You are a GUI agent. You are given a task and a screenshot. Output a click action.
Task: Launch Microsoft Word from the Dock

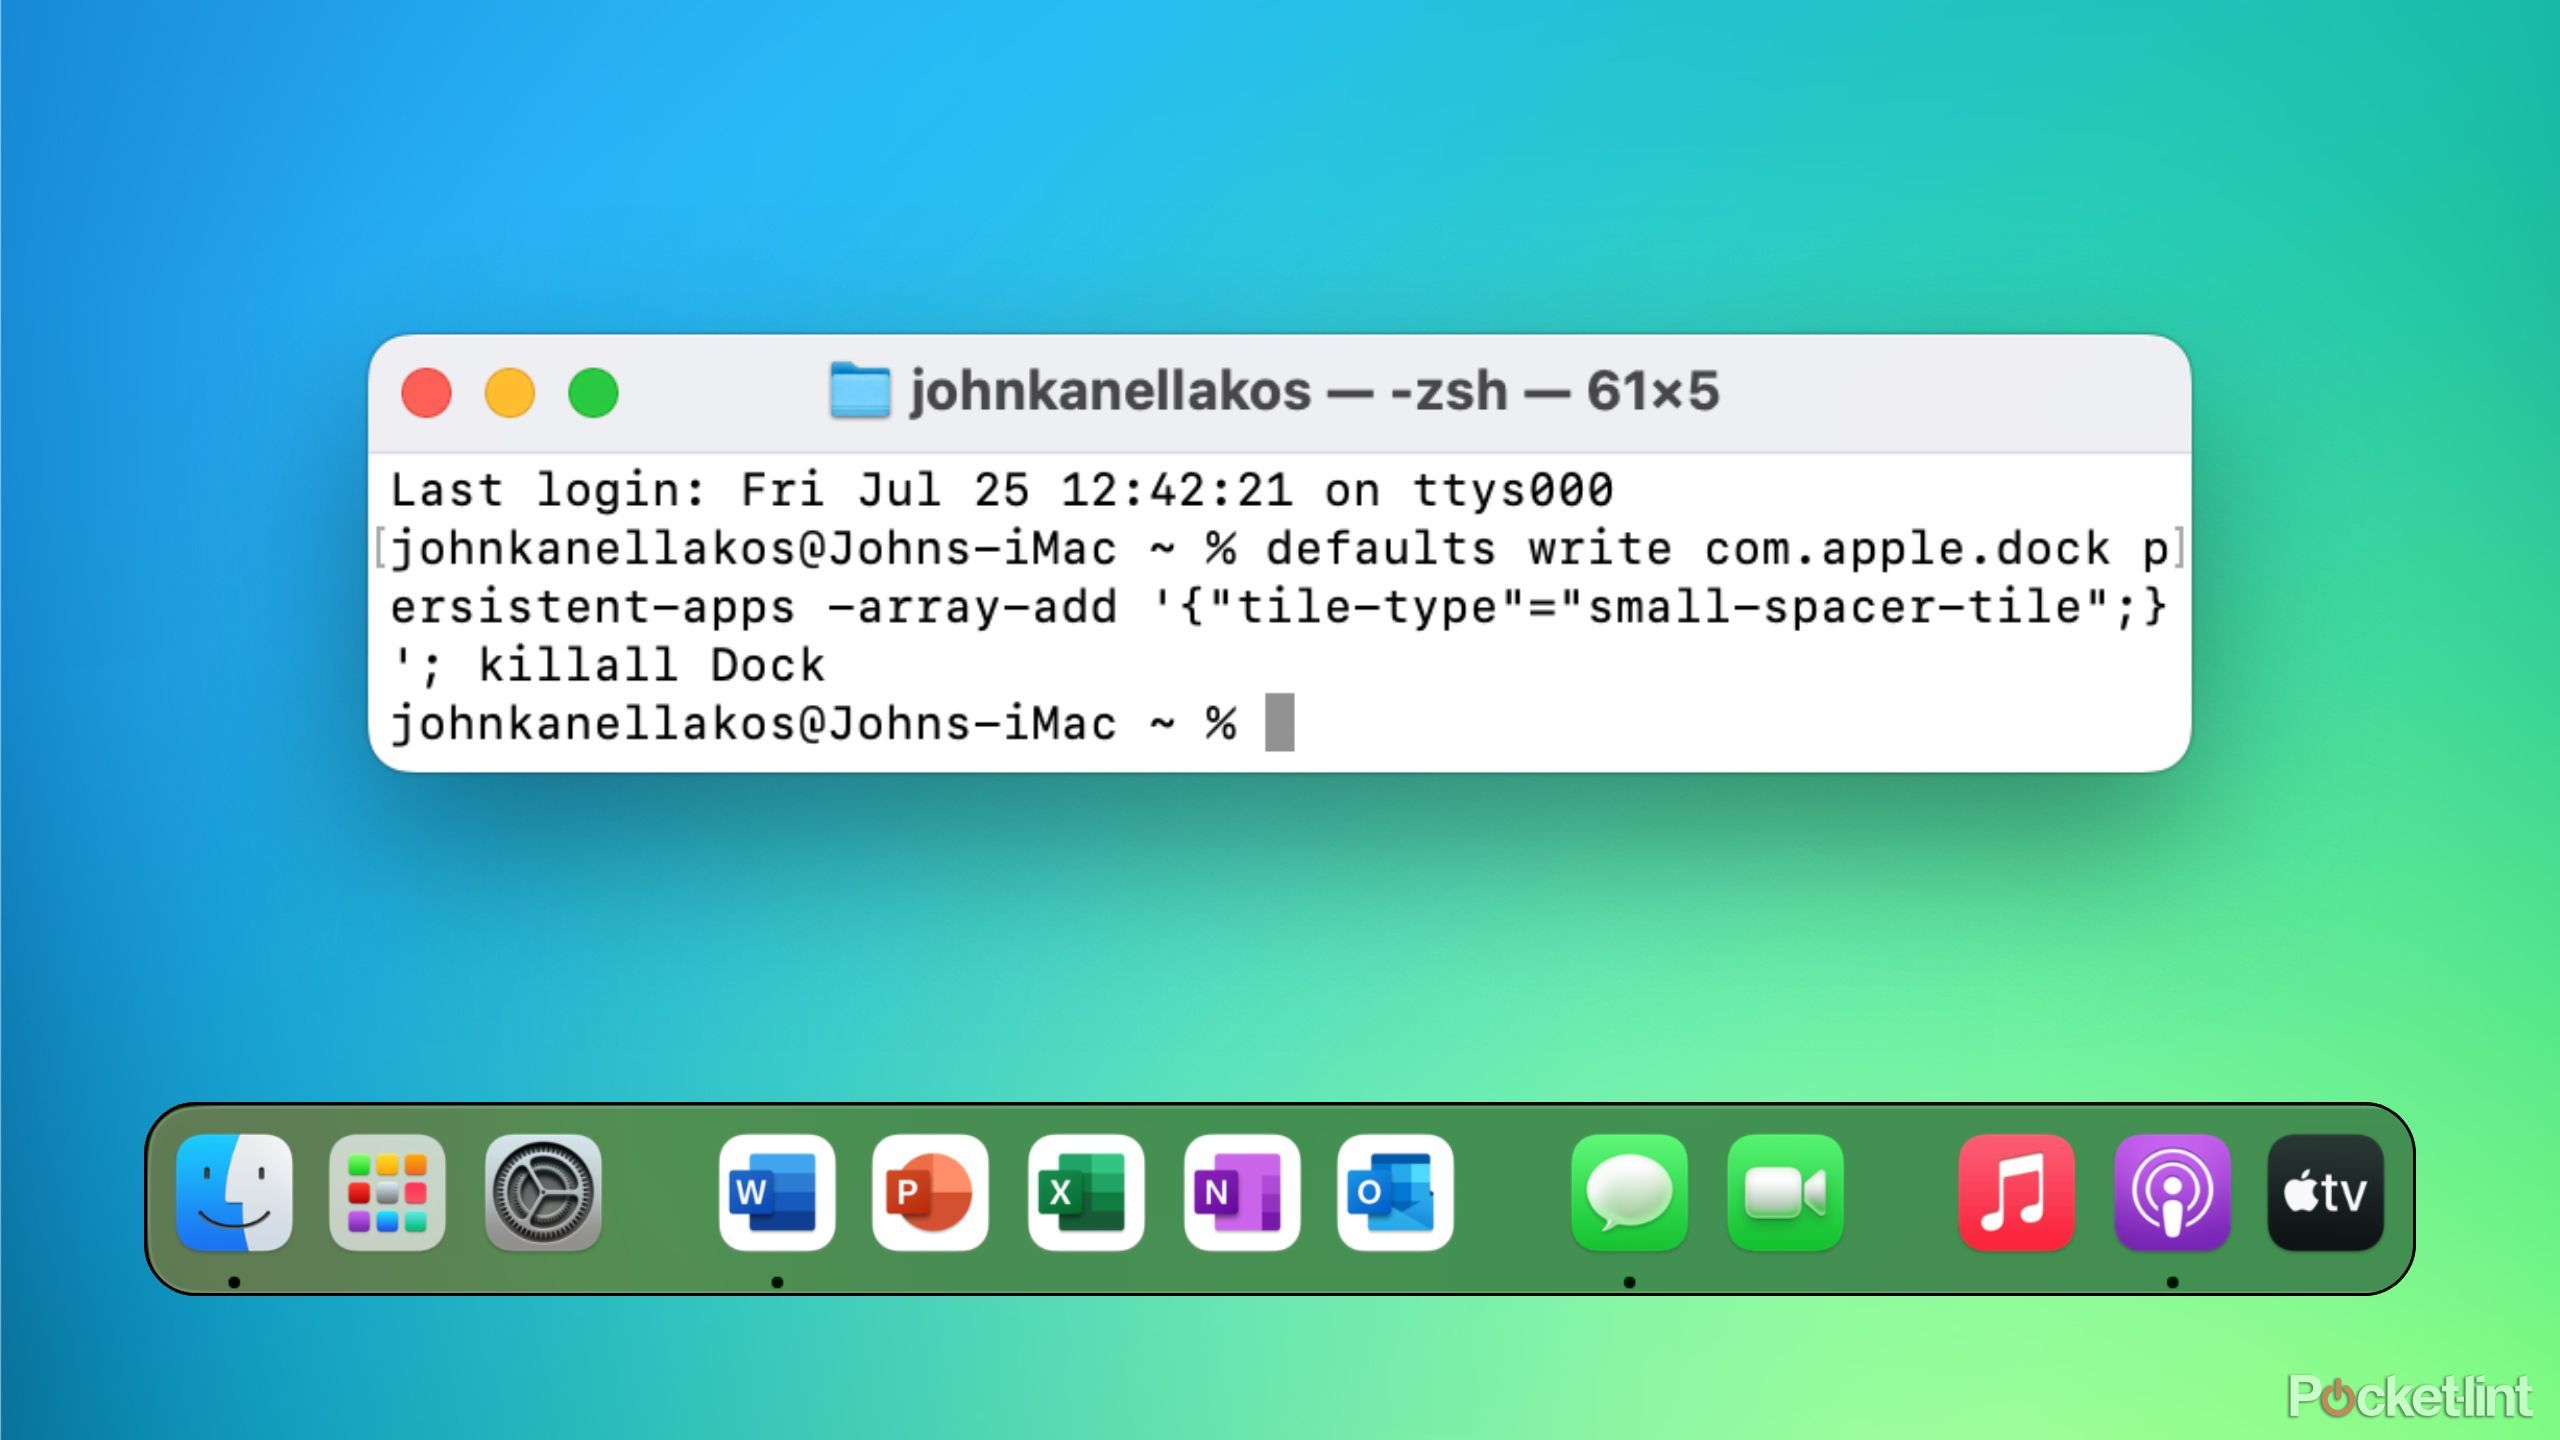(x=777, y=1192)
